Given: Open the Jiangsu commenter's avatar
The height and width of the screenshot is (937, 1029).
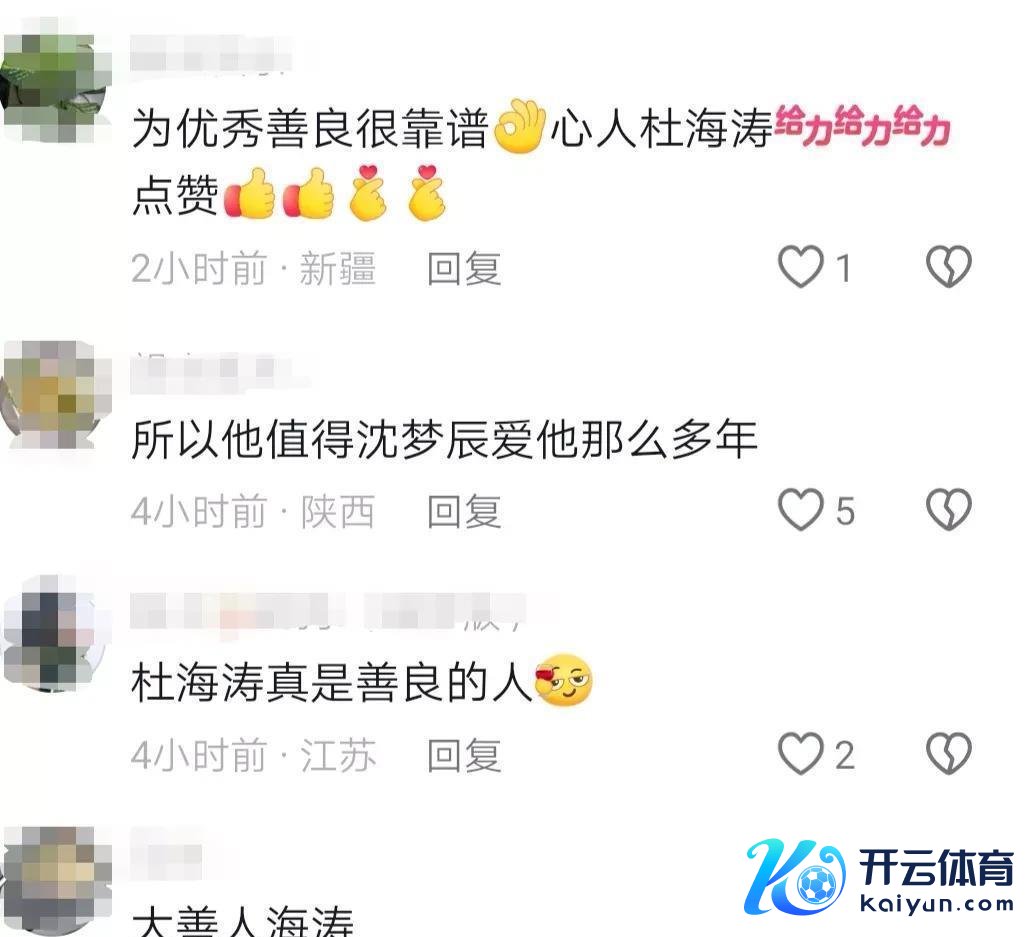Looking at the screenshot, I should tap(56, 631).
